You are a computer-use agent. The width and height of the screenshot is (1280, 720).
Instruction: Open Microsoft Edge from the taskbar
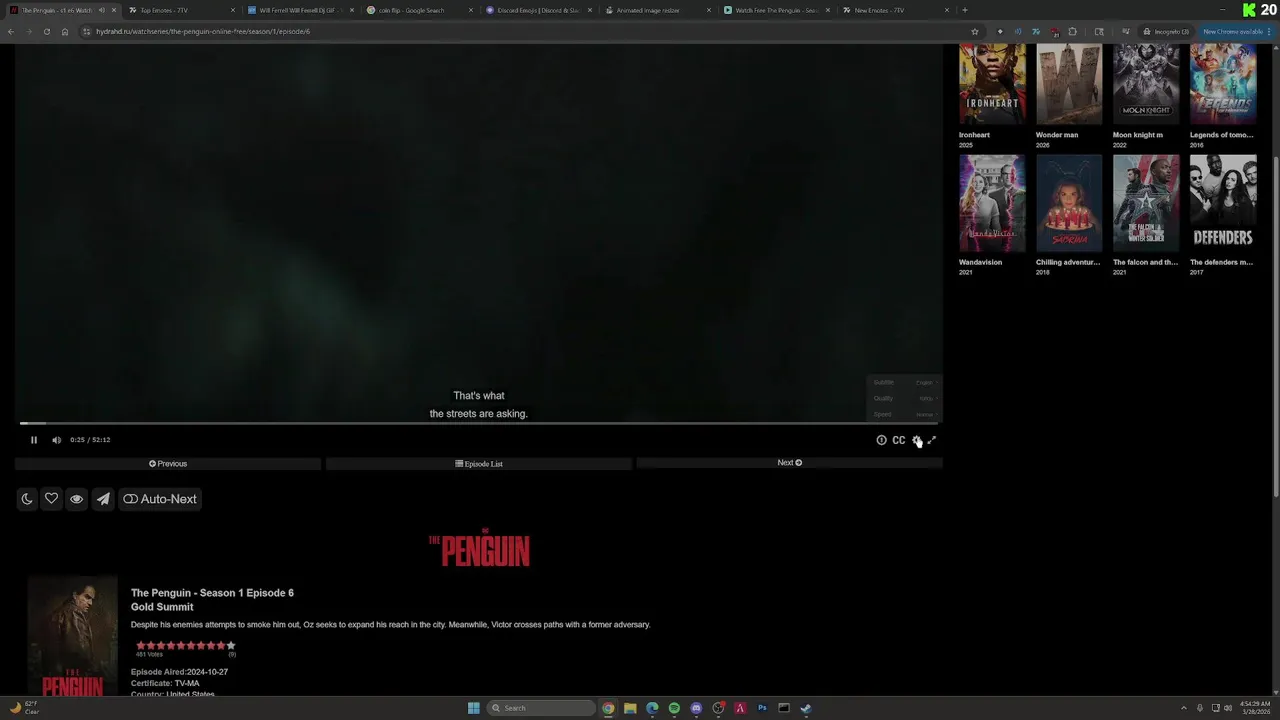click(652, 708)
